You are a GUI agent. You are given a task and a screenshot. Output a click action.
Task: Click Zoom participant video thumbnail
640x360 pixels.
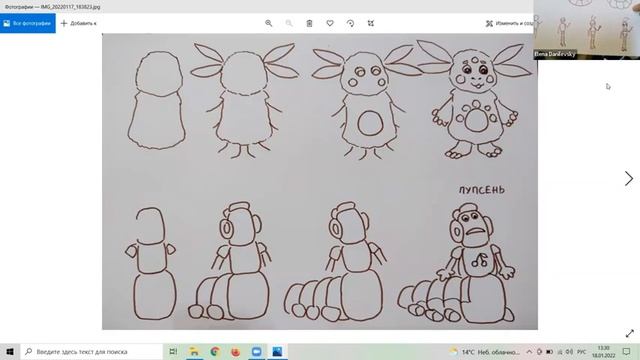[587, 29]
